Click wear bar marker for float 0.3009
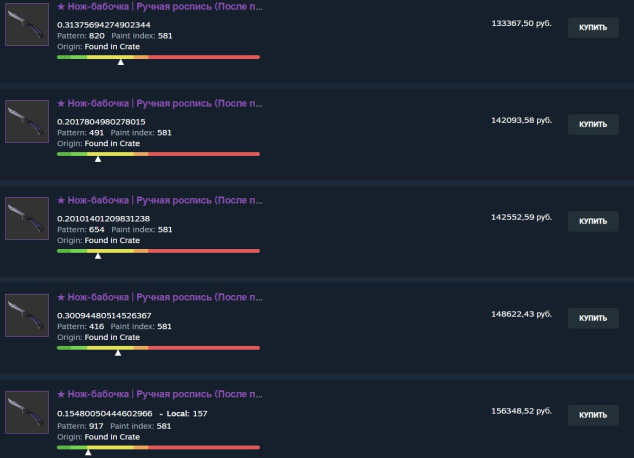The width and height of the screenshot is (634, 458). coord(118,353)
